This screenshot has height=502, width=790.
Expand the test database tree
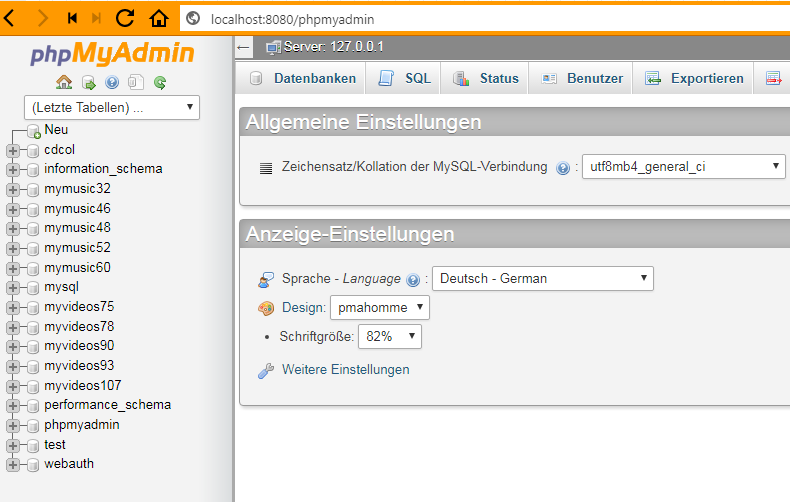coord(13,446)
